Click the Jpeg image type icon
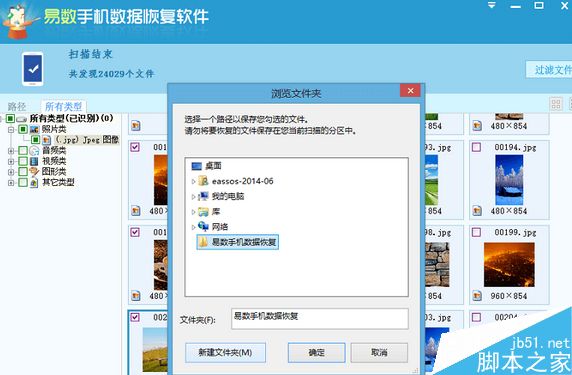This screenshot has width=572, height=375. pos(46,140)
